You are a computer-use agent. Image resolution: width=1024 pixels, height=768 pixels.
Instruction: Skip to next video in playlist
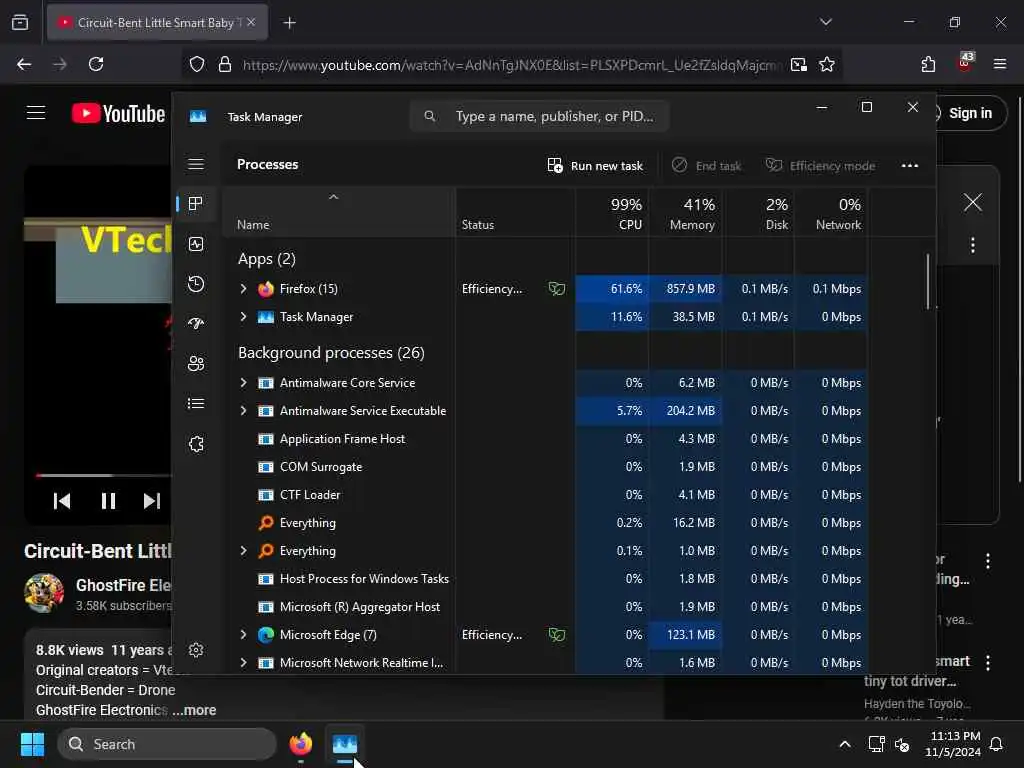click(152, 501)
